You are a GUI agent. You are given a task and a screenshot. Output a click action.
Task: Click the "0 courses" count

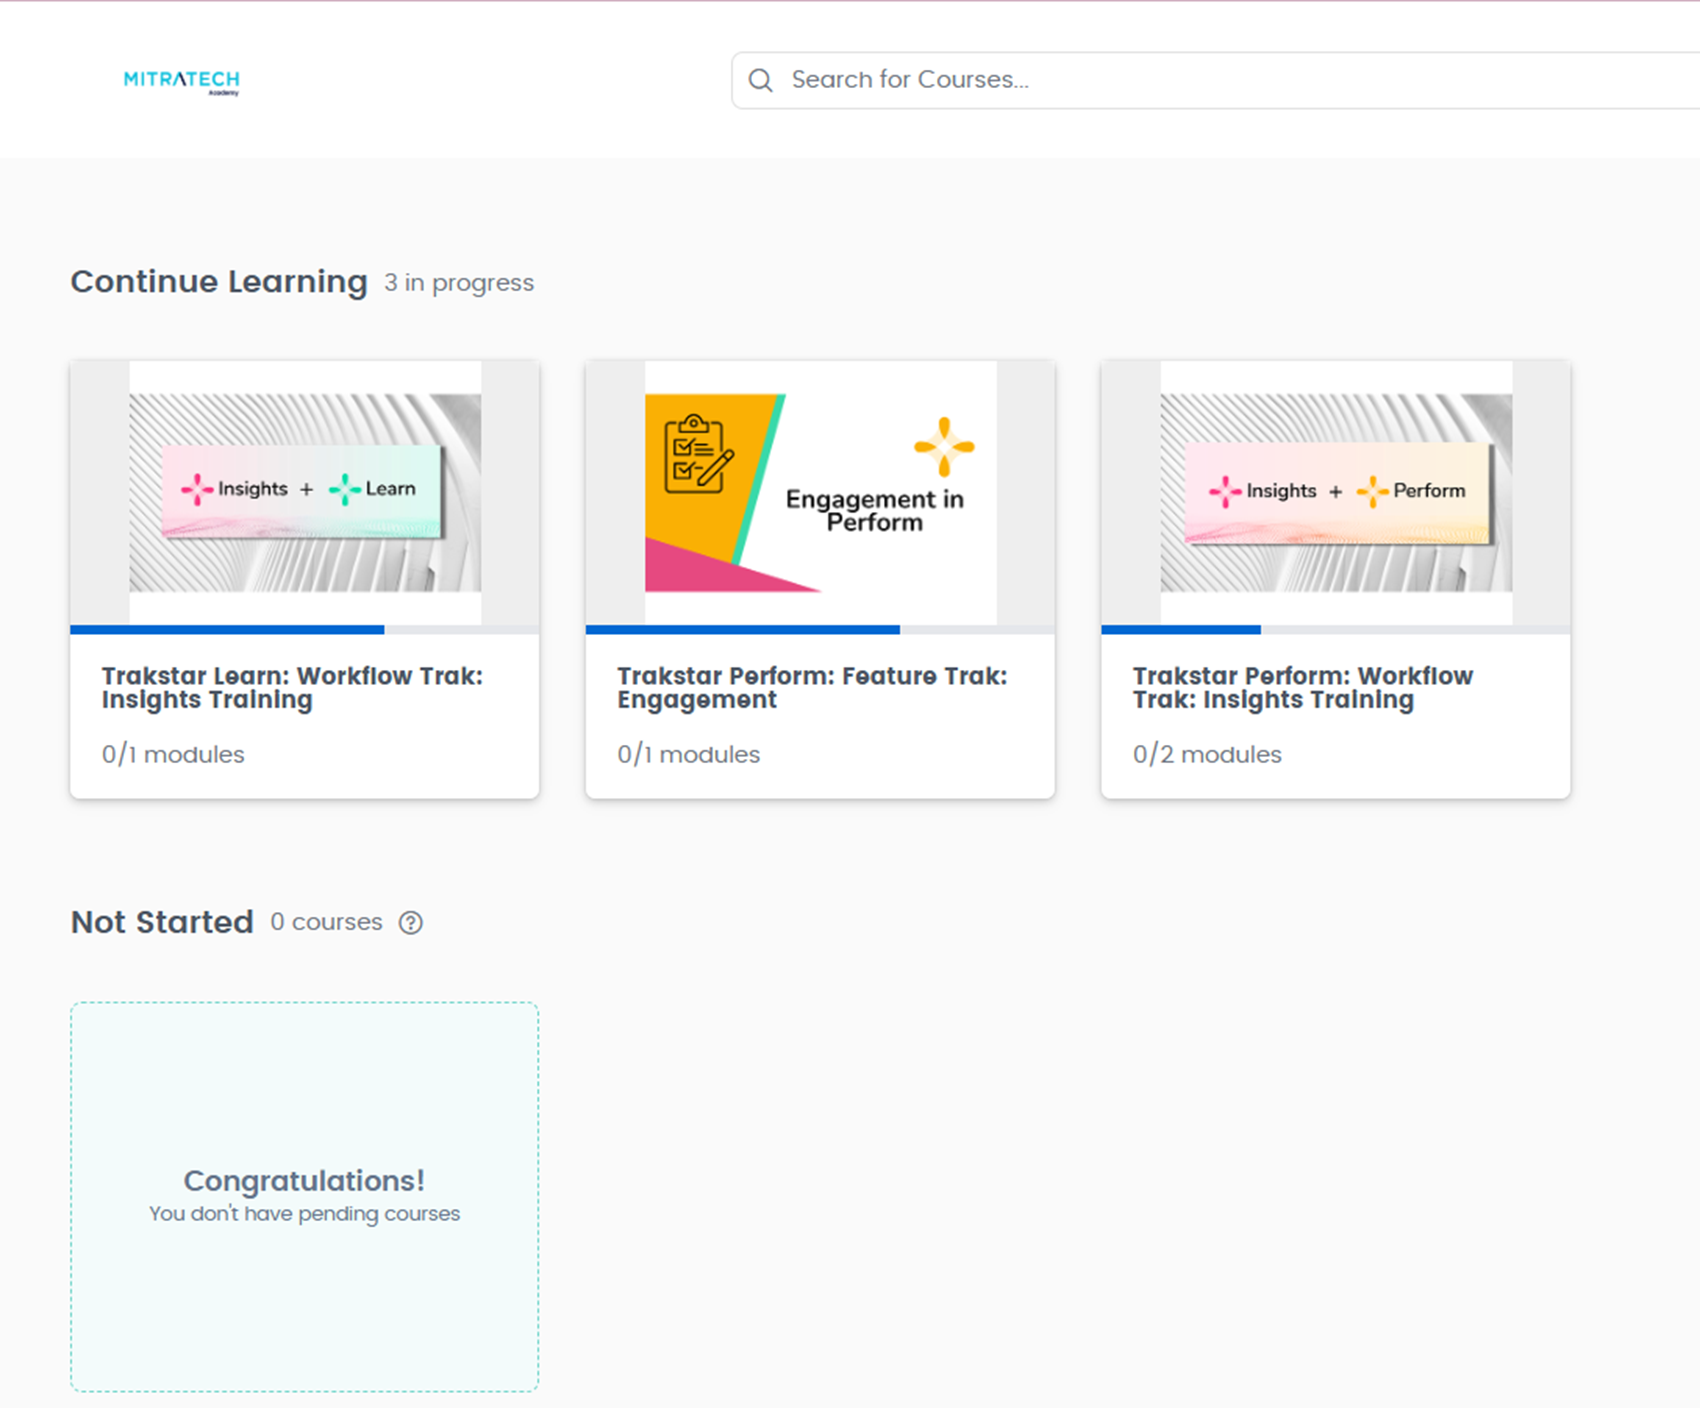[x=326, y=922]
